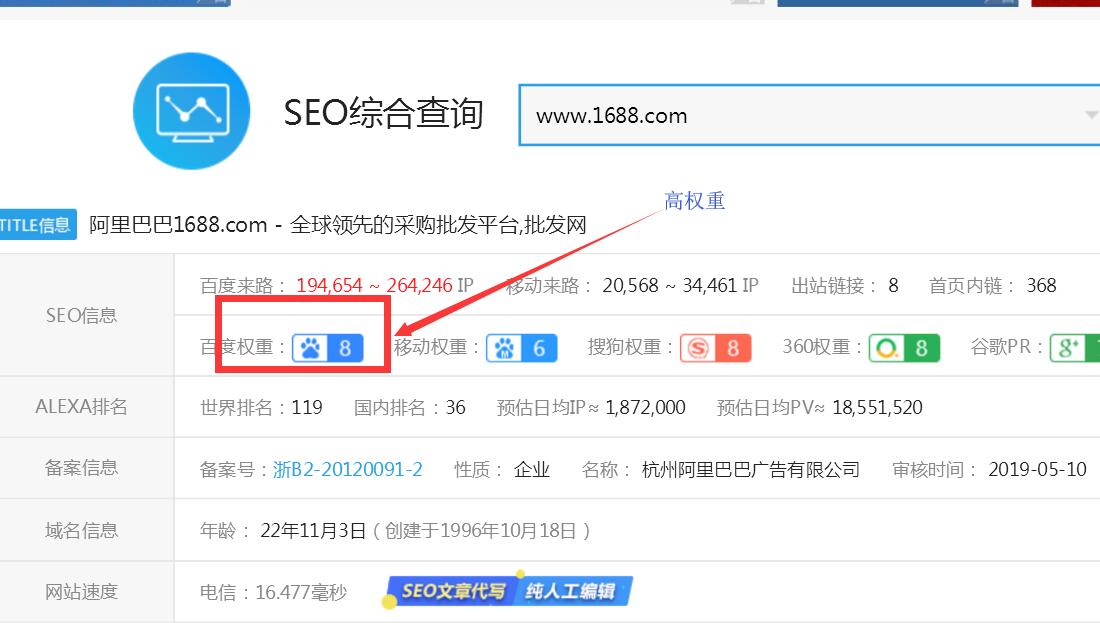The image size is (1100, 623).
Task: Click the domain age 22年11月3日
Action: 313,530
